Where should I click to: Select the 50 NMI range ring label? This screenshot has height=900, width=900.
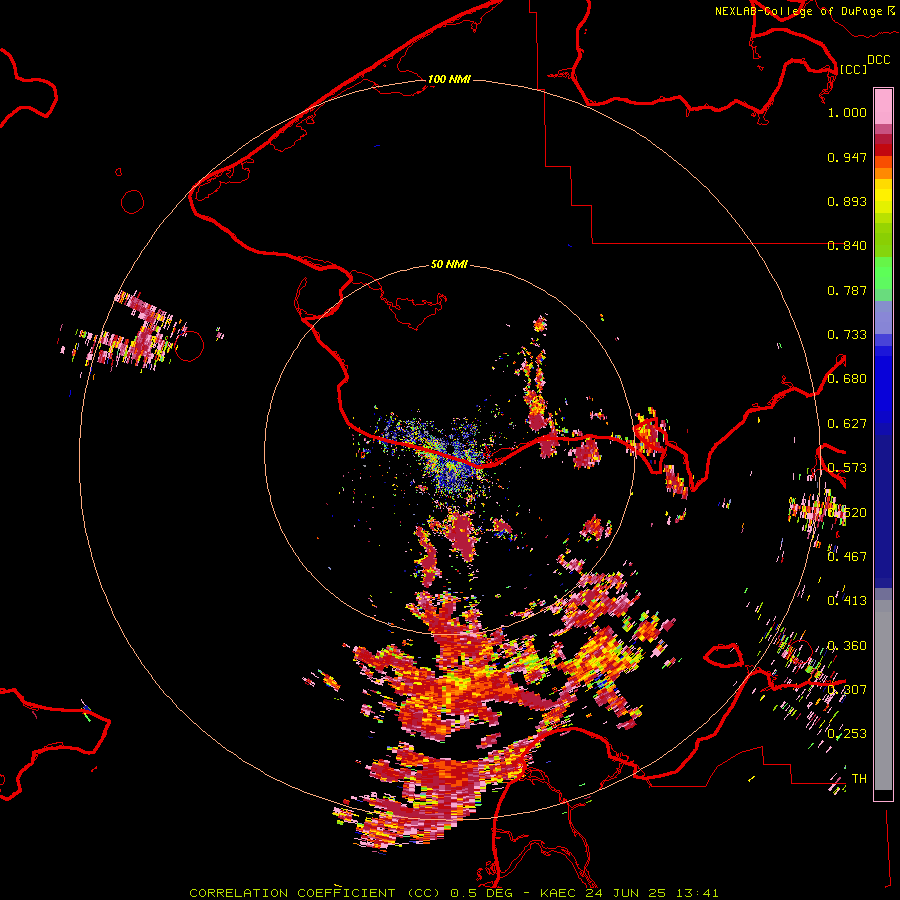[449, 264]
